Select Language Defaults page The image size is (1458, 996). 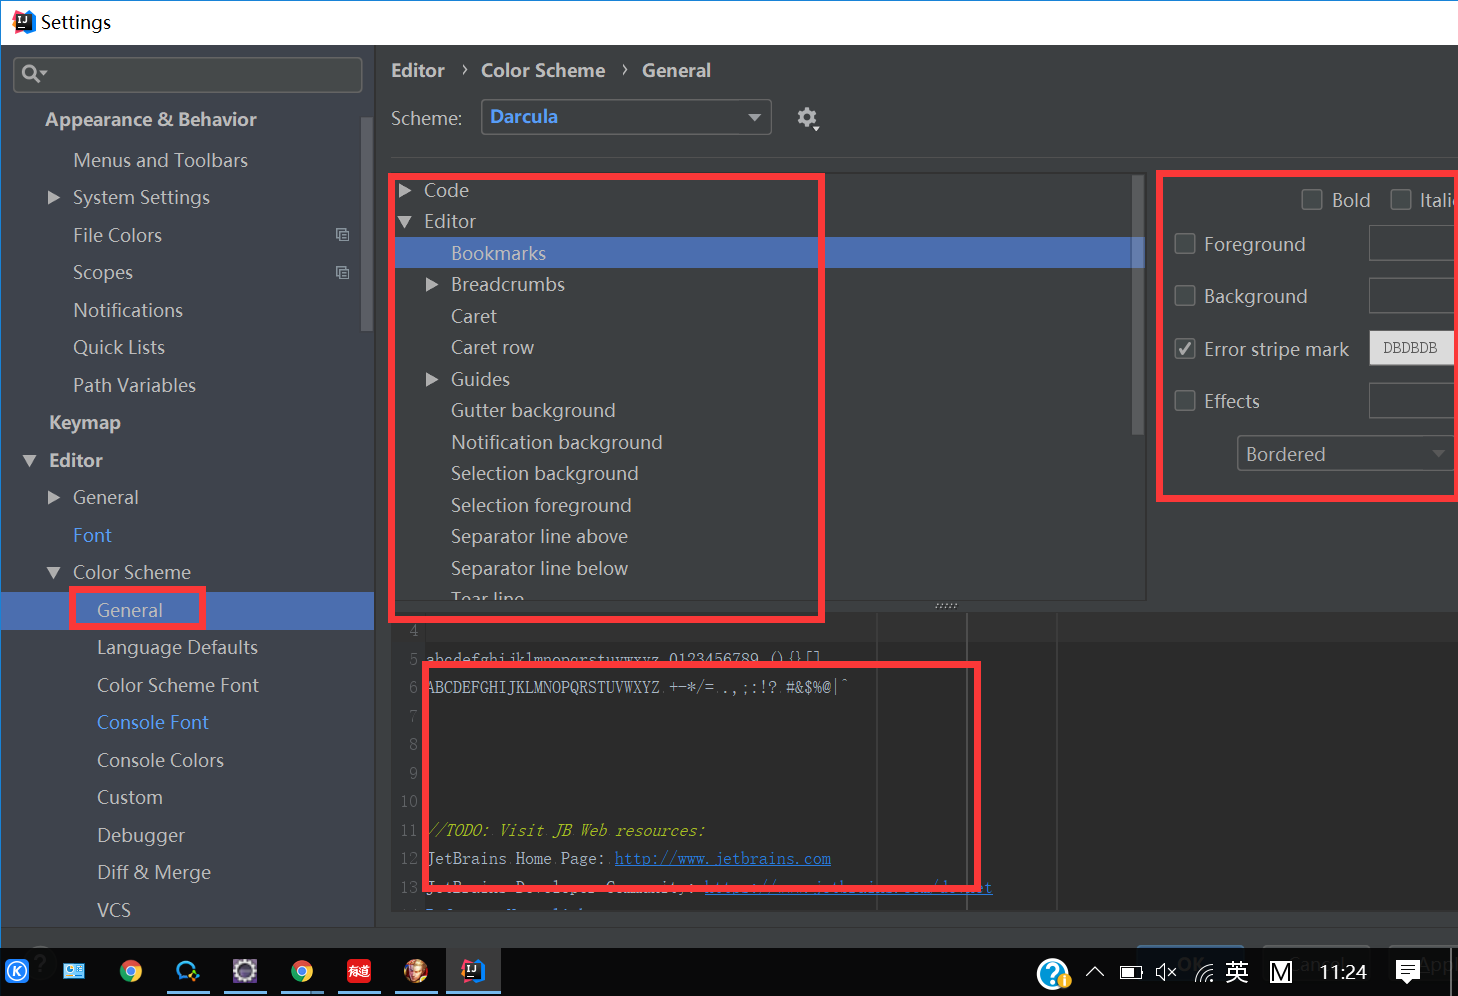tap(177, 647)
